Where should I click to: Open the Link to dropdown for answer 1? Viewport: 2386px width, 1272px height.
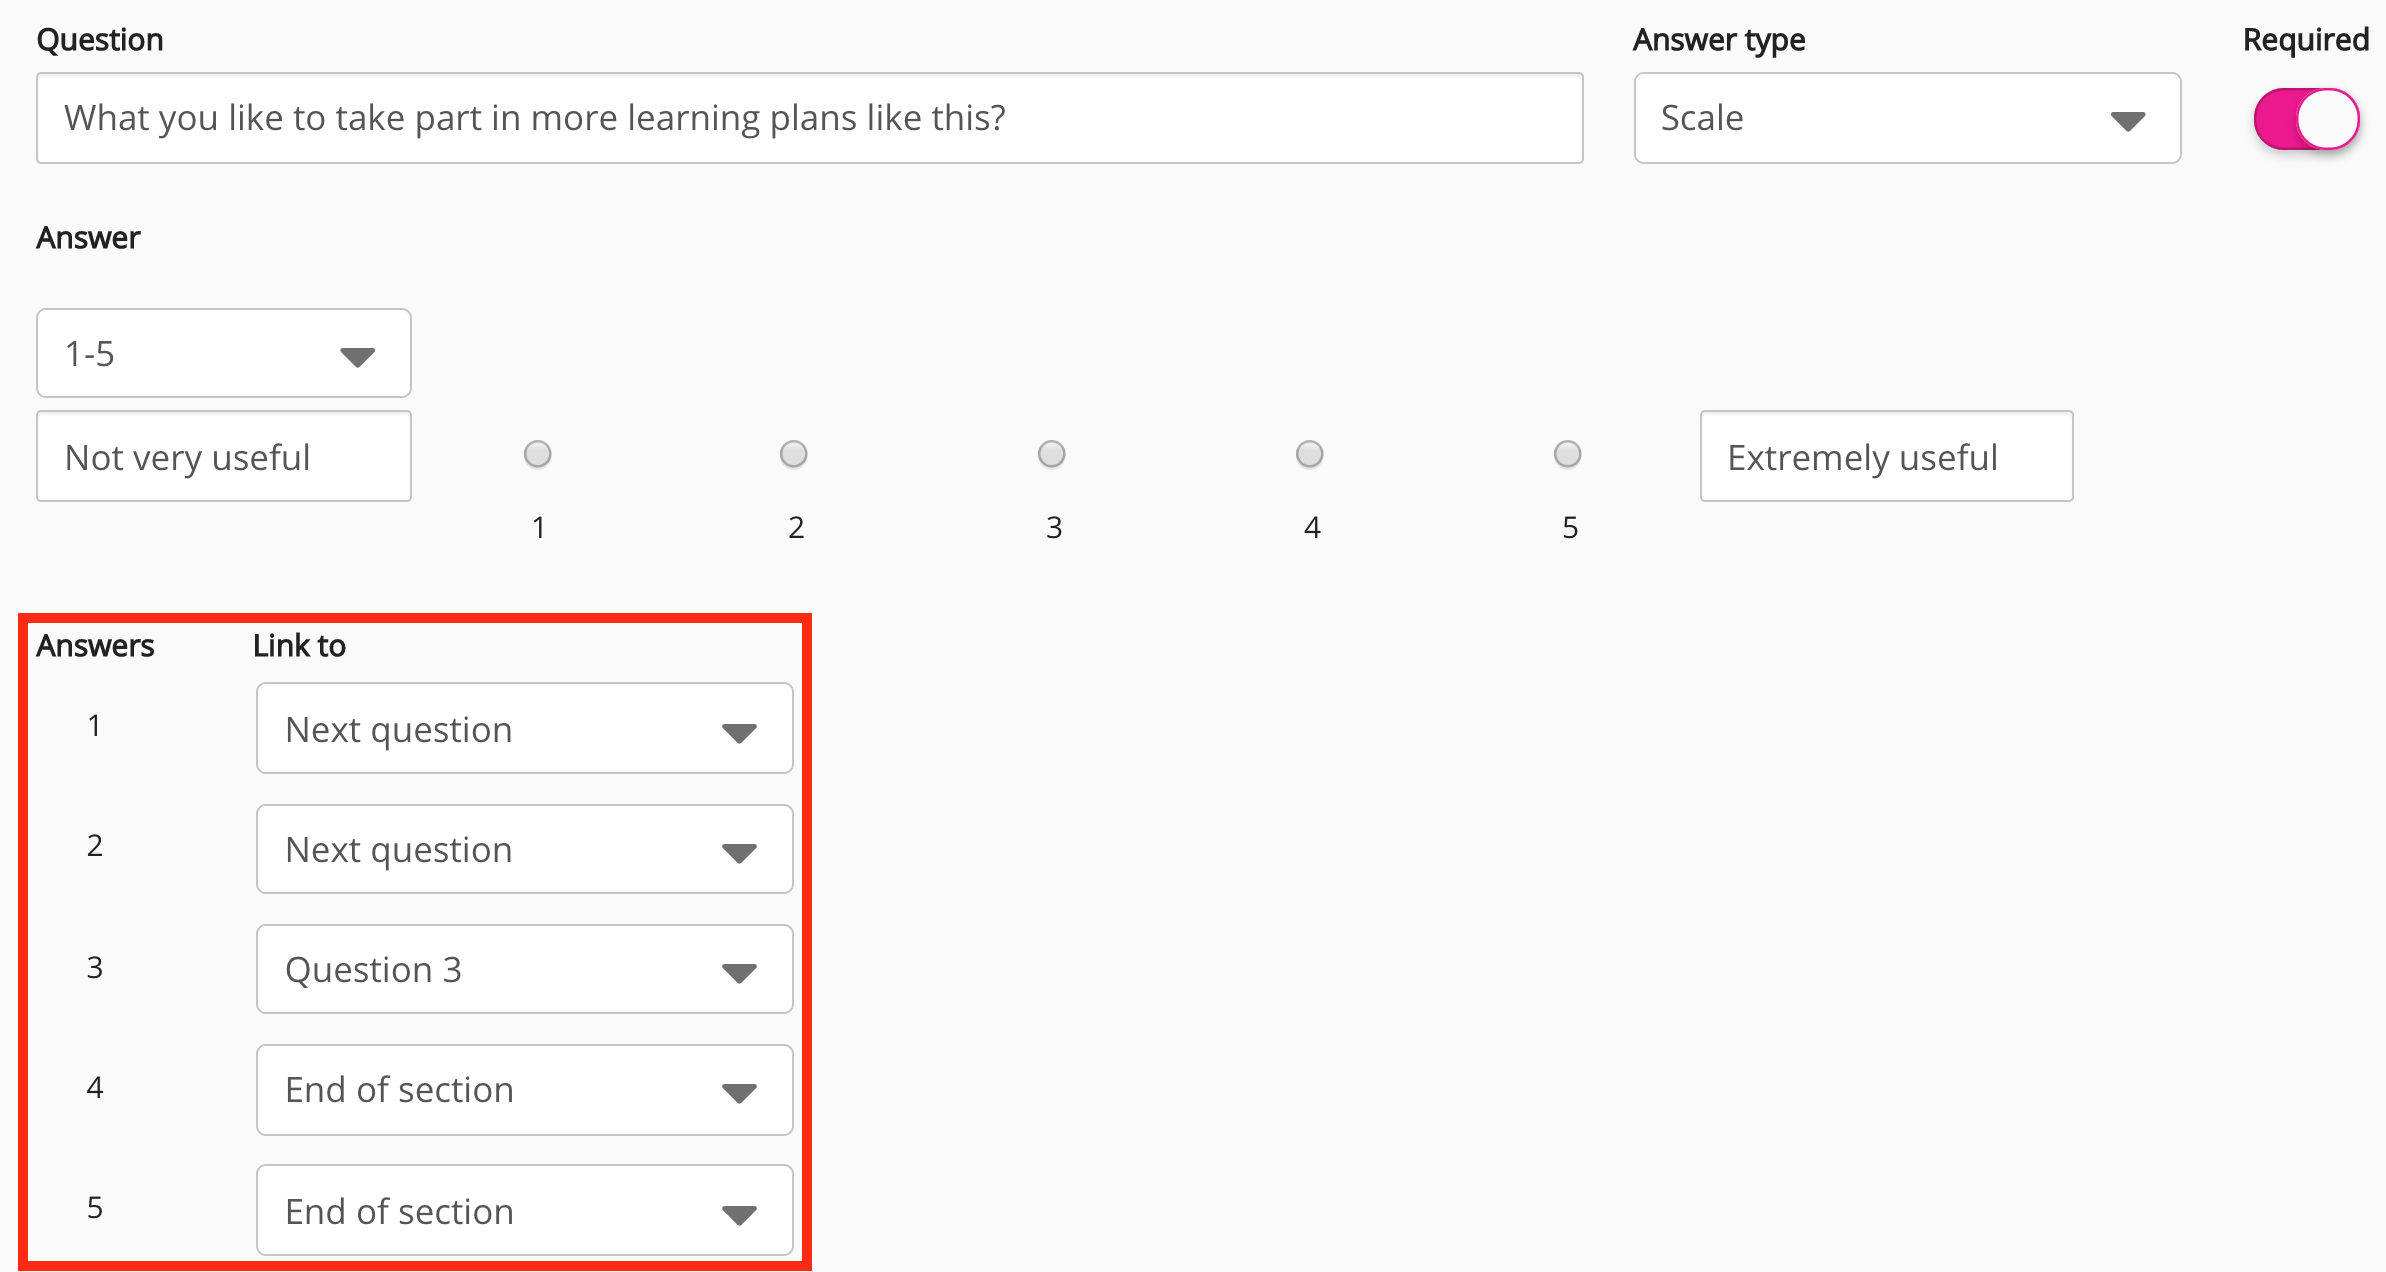(x=524, y=729)
